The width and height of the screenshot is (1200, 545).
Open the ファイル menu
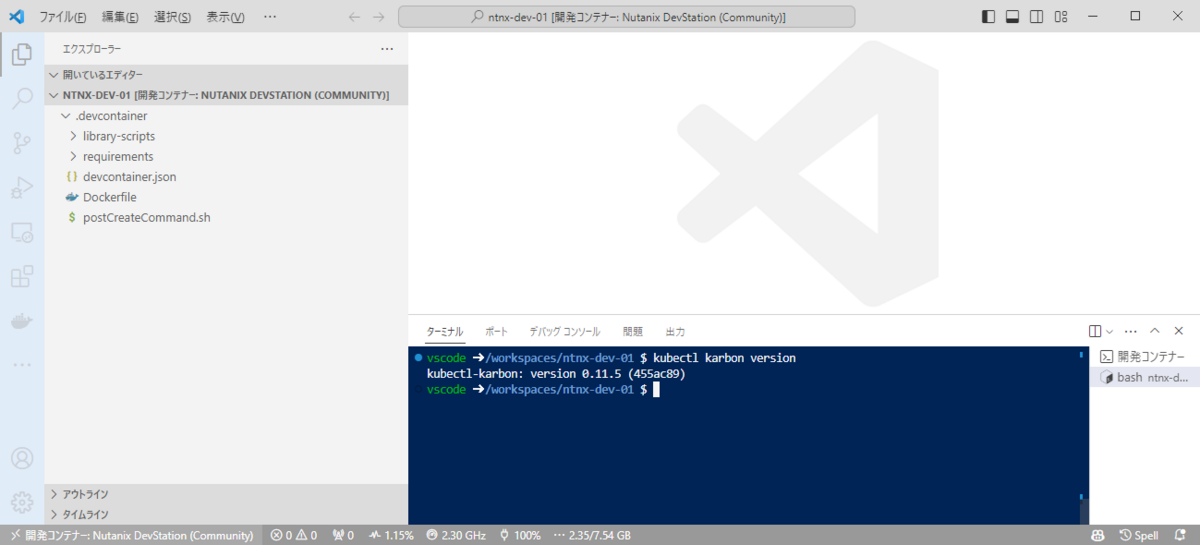tap(62, 17)
